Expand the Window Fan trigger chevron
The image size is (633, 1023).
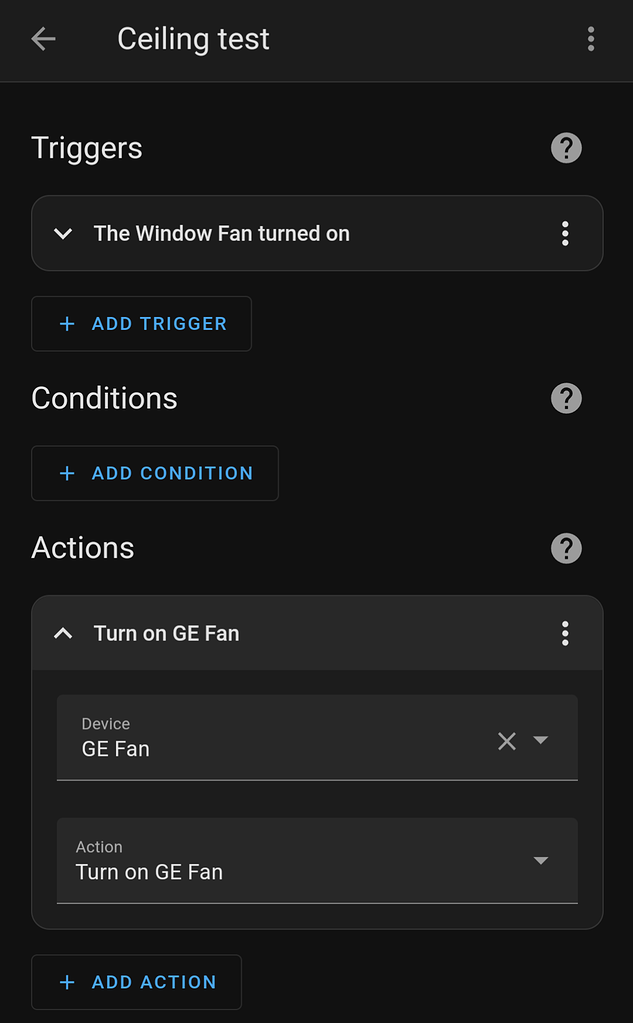point(63,234)
